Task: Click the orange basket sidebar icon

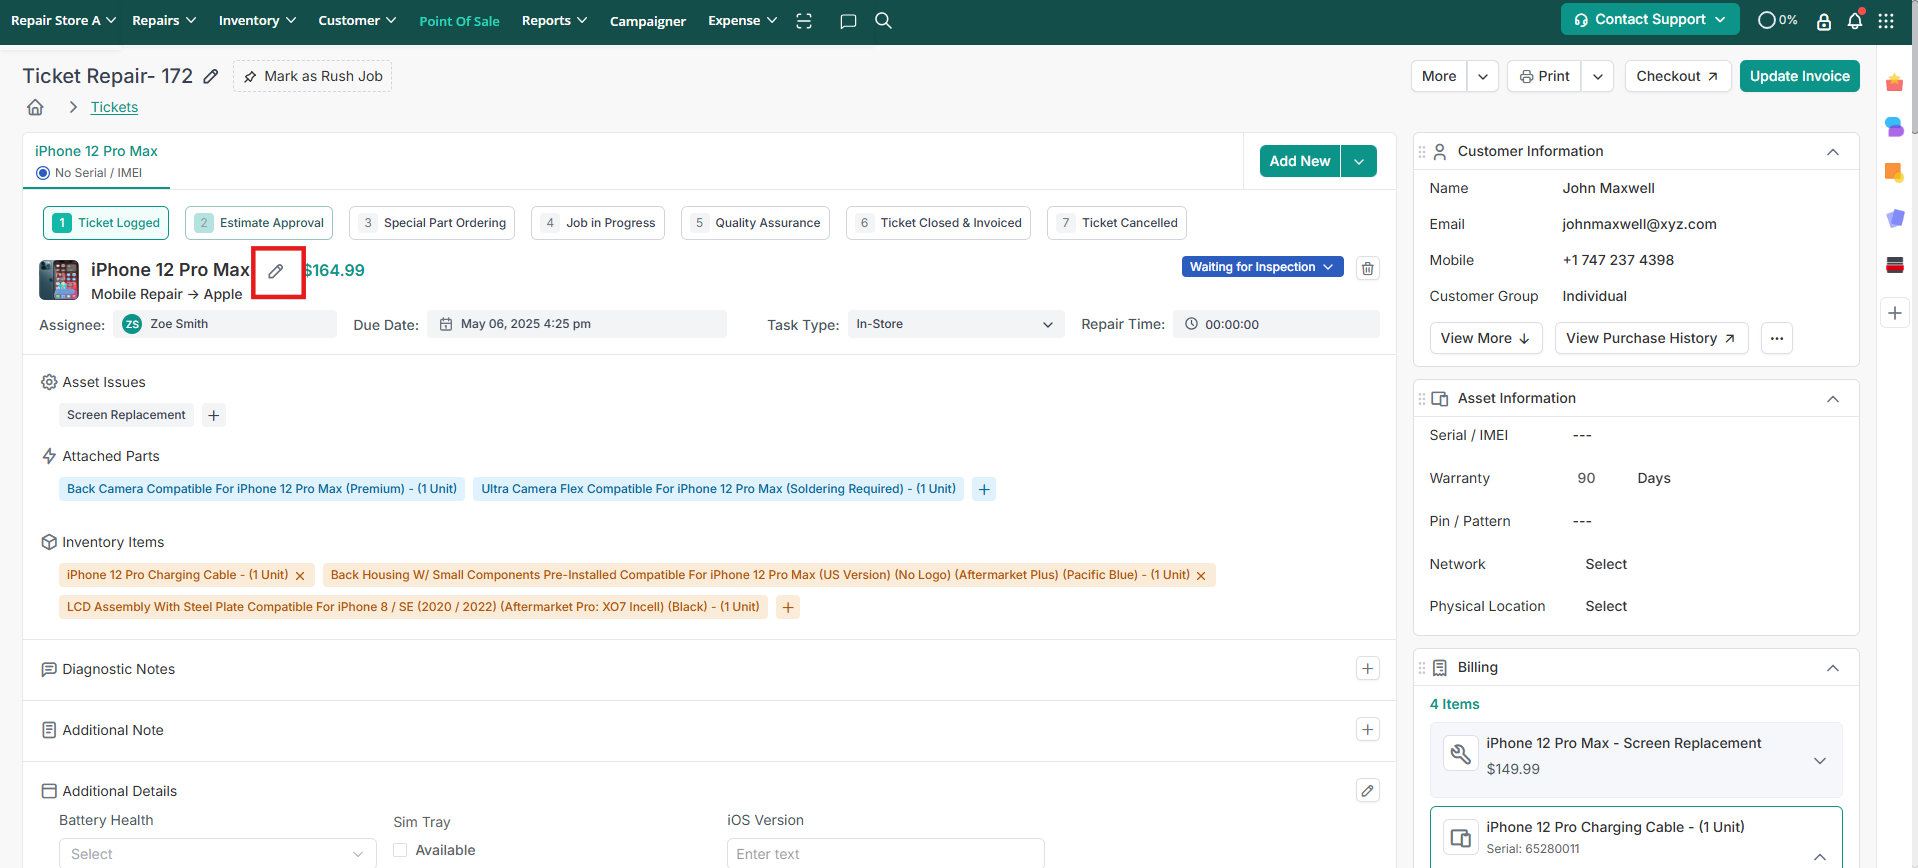Action: pyautogui.click(x=1895, y=83)
